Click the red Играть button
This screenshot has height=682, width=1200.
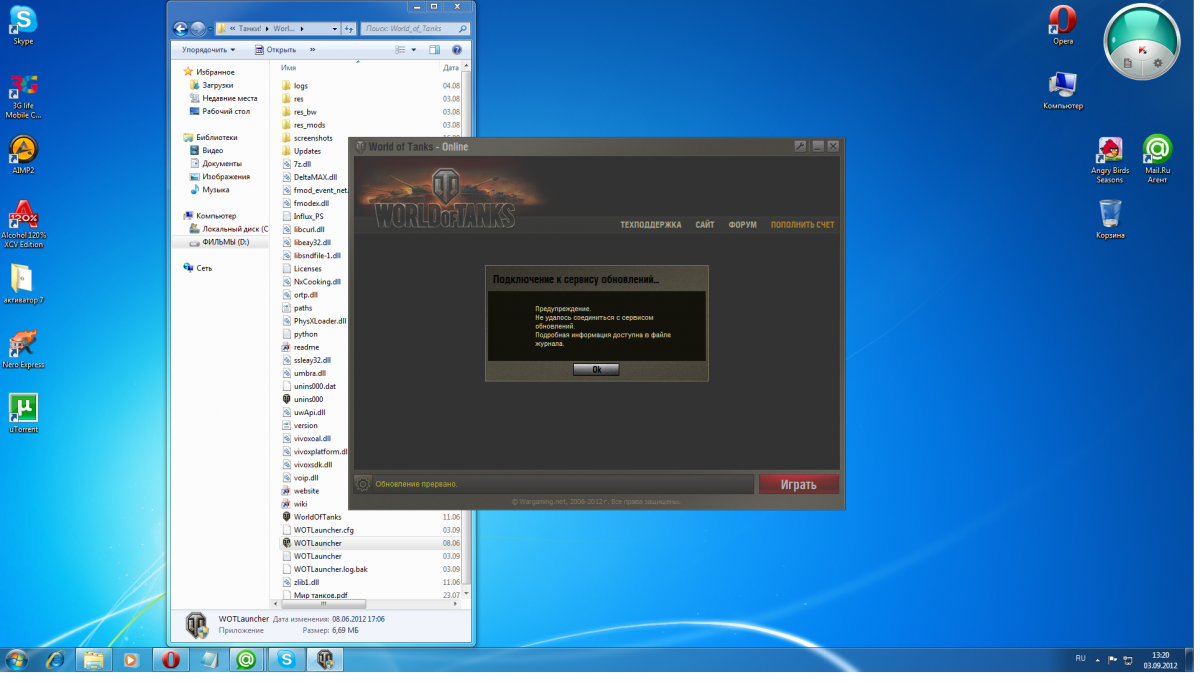click(798, 484)
